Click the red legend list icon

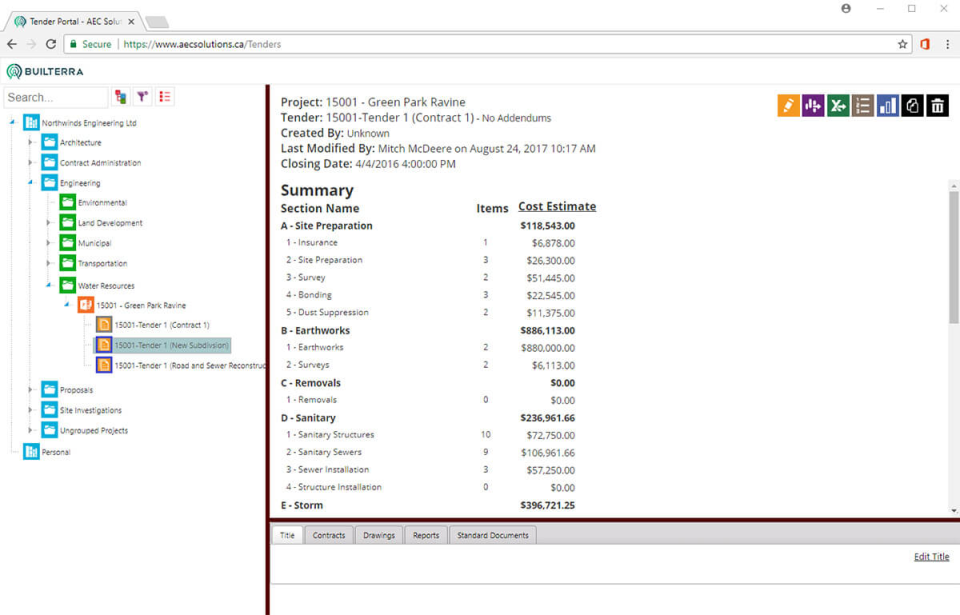coord(165,96)
